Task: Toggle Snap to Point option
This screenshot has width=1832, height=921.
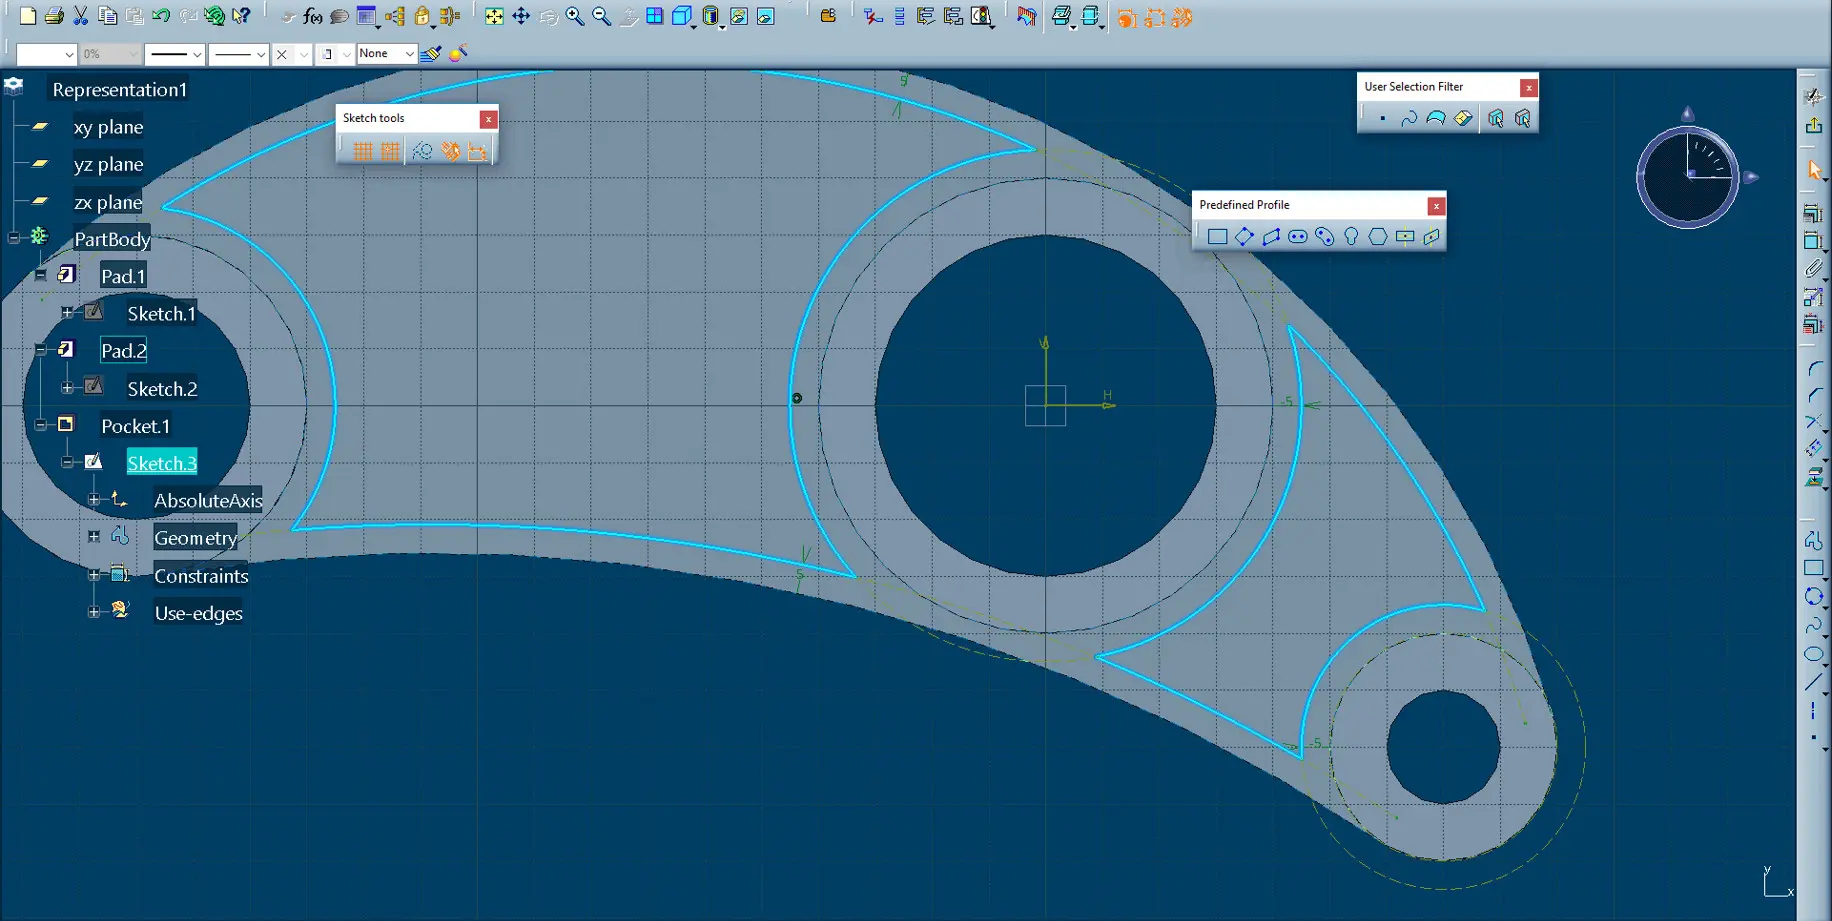Action: (x=390, y=151)
